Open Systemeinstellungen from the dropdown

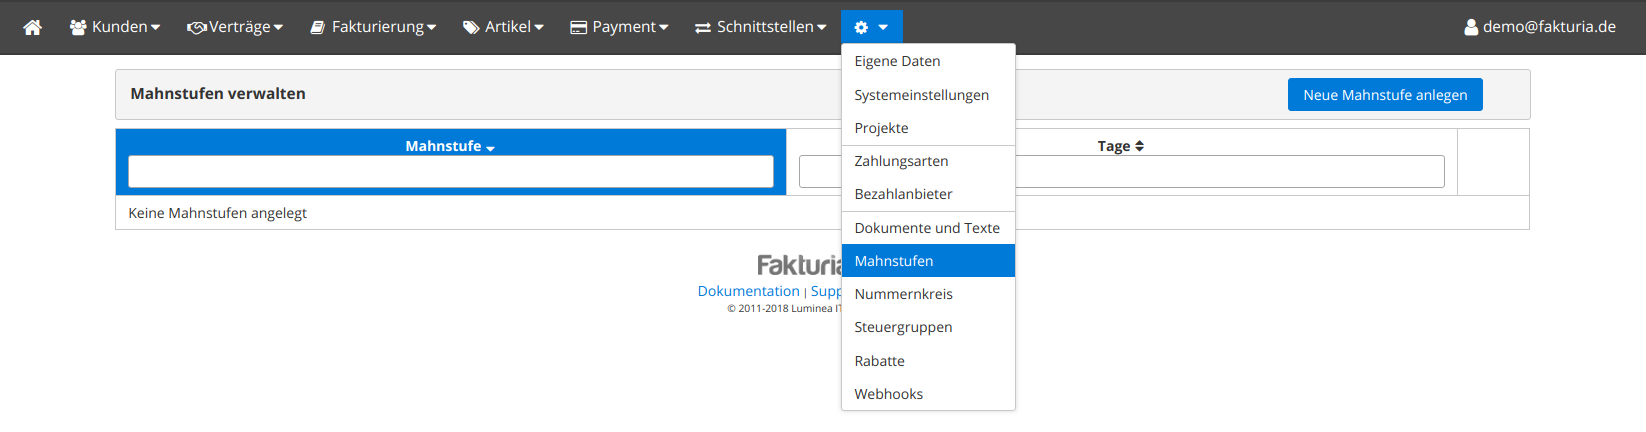(921, 95)
